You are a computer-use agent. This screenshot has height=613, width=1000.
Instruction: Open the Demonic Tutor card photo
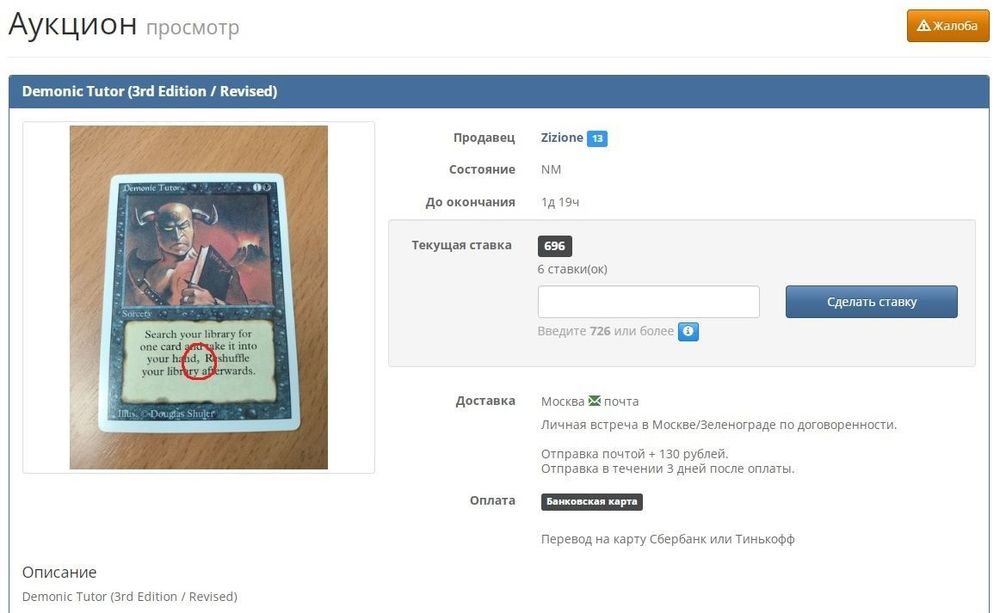click(x=198, y=297)
